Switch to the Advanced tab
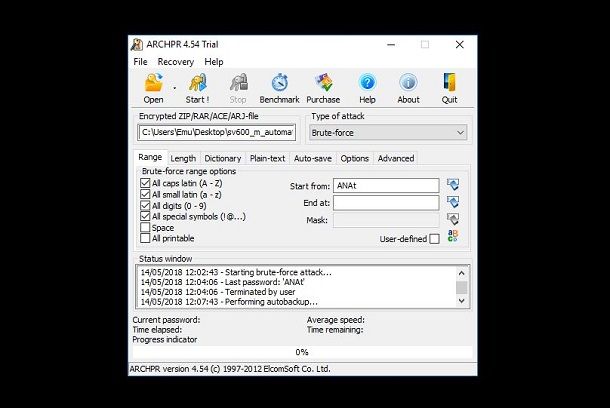 tap(396, 158)
